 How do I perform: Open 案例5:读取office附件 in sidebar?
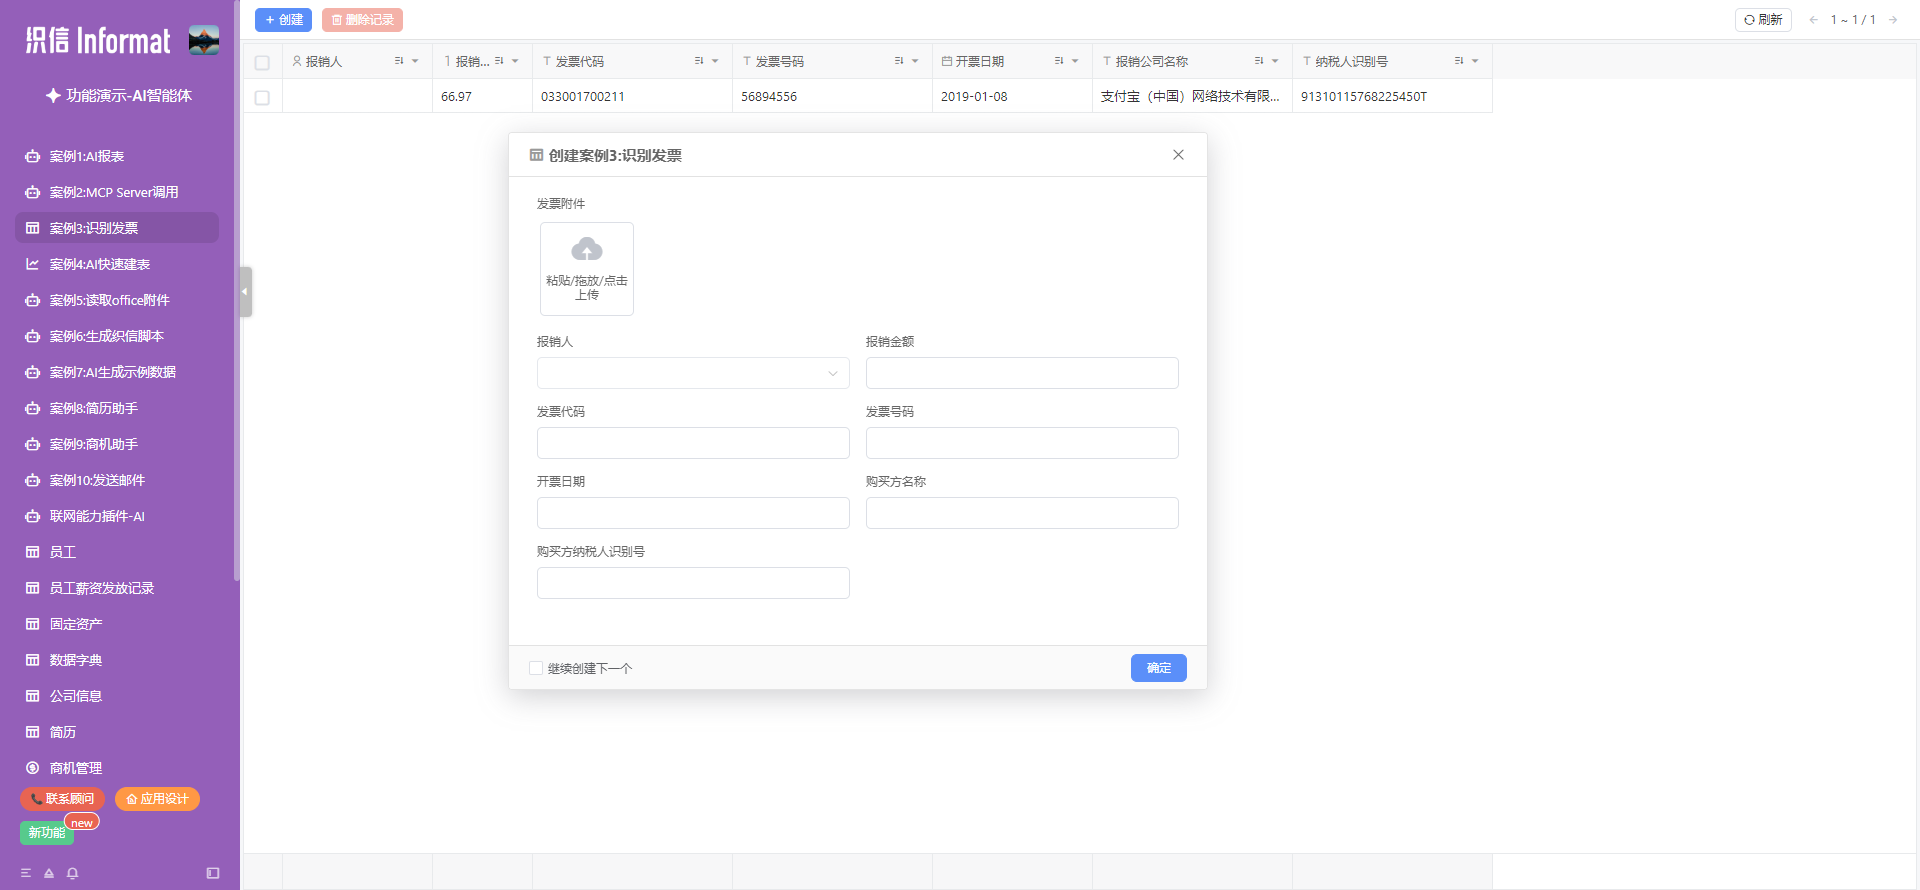[x=117, y=300]
